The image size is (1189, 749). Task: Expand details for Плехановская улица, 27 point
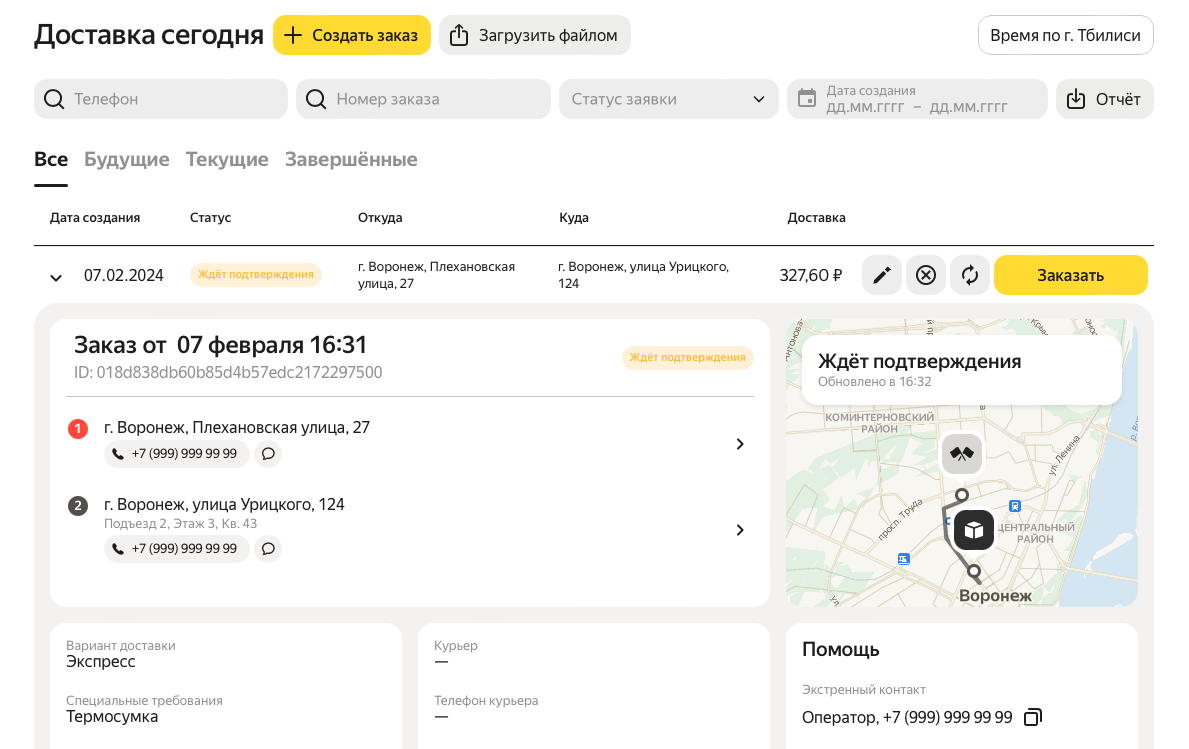pyautogui.click(x=740, y=444)
